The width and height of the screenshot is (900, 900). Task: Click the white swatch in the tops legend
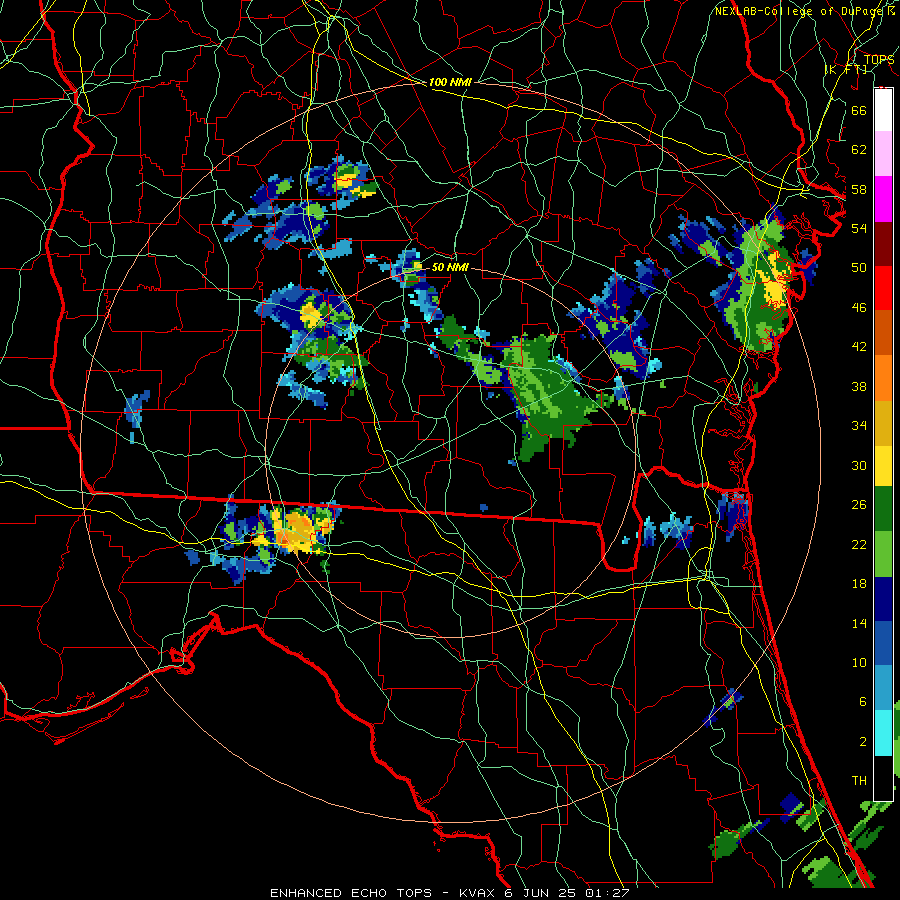click(x=883, y=110)
